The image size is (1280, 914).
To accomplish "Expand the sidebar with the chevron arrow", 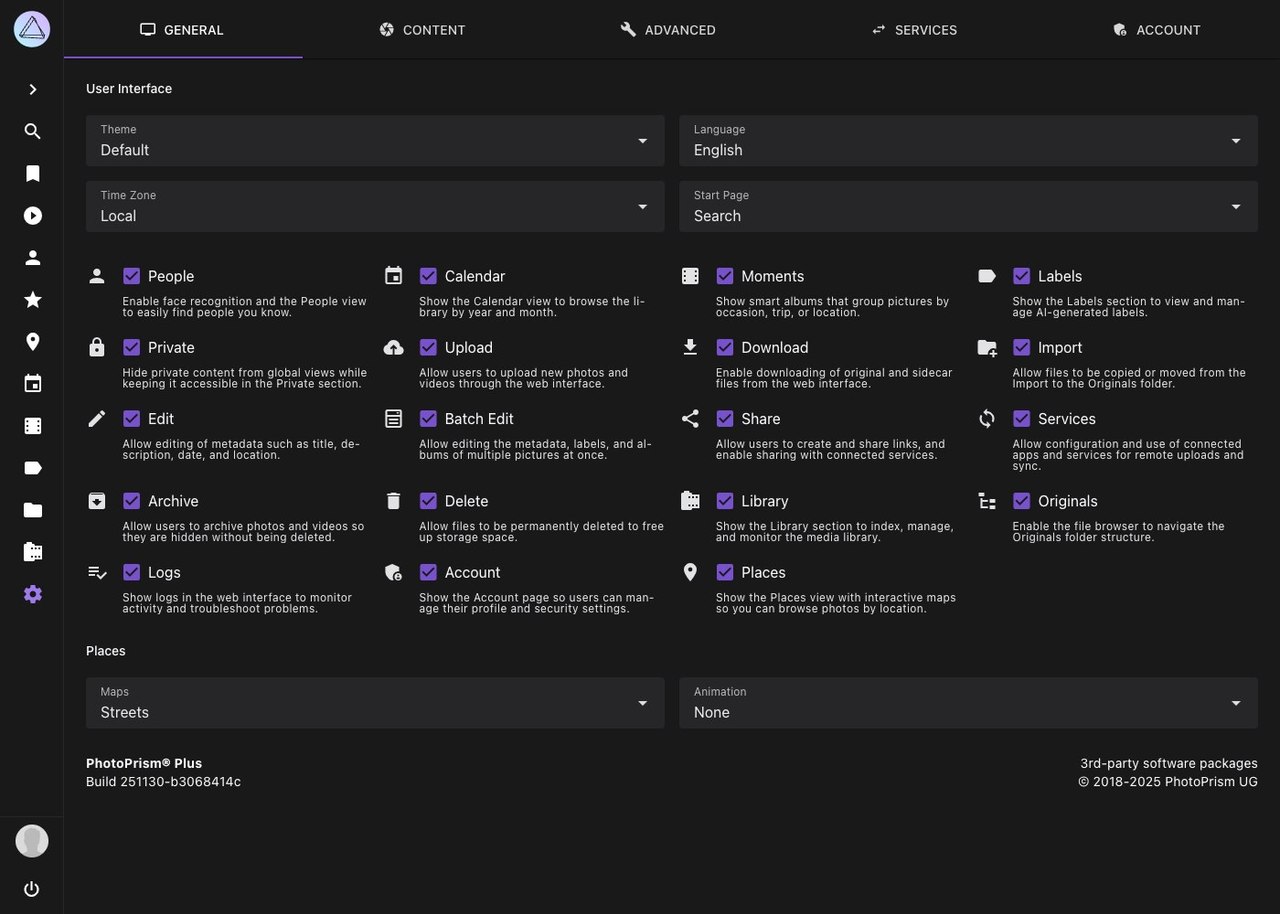I will (32, 89).
